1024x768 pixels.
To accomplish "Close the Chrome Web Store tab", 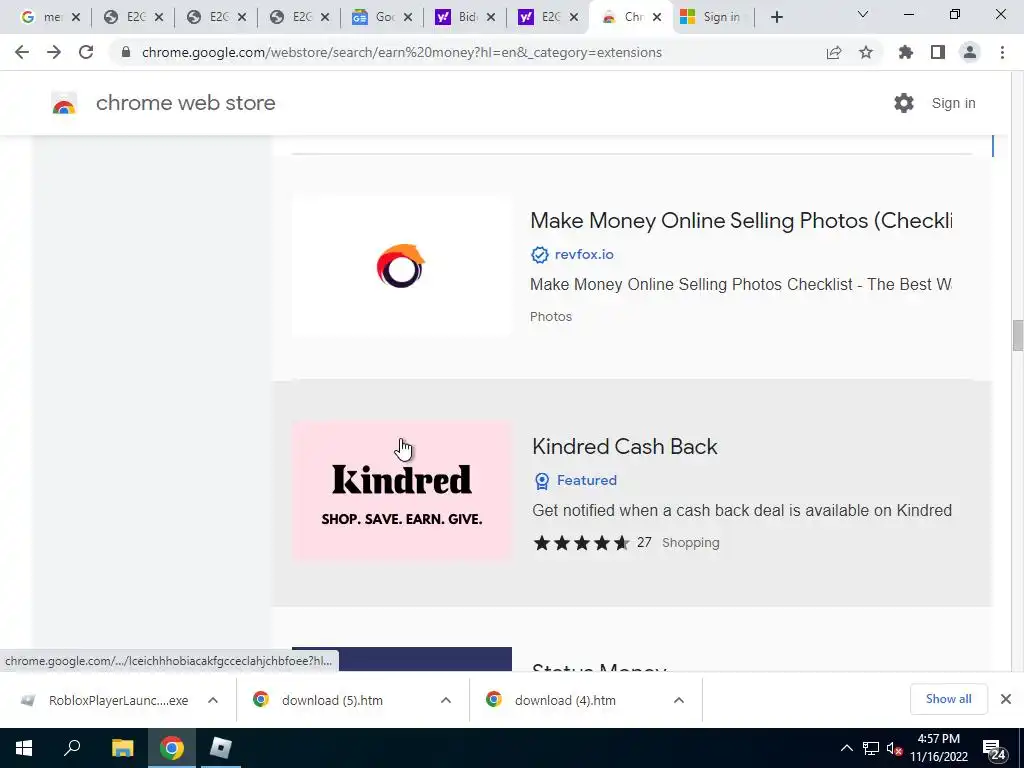I will pos(657,18).
